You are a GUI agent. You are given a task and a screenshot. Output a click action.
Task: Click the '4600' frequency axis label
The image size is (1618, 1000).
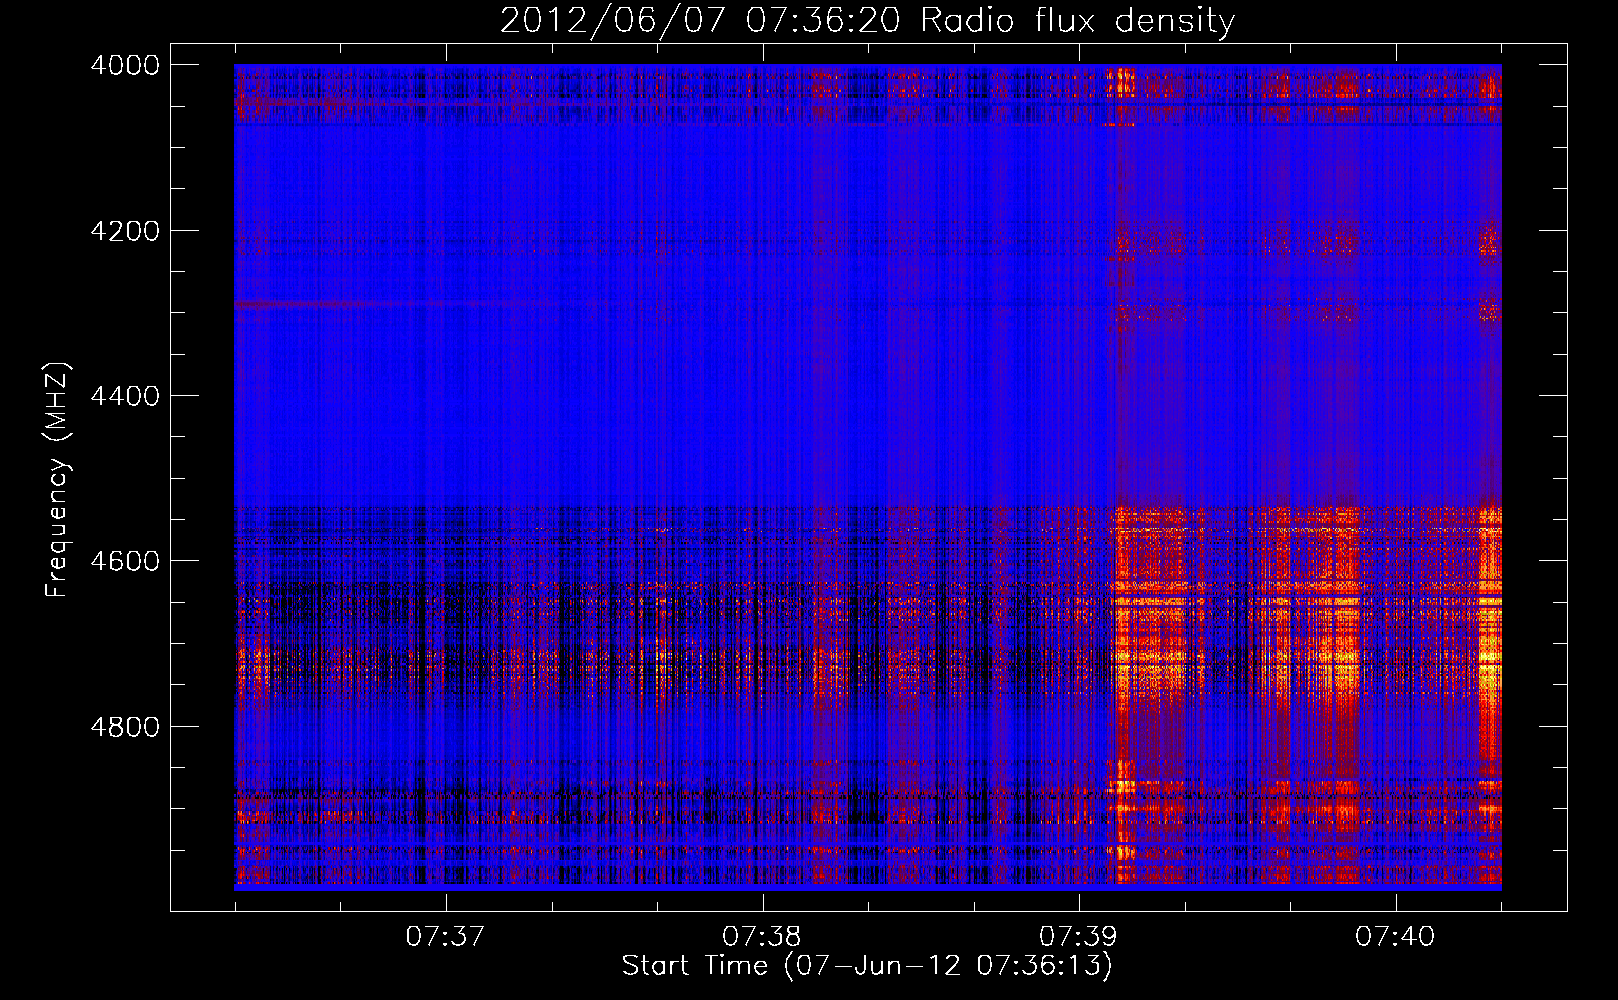point(125,561)
